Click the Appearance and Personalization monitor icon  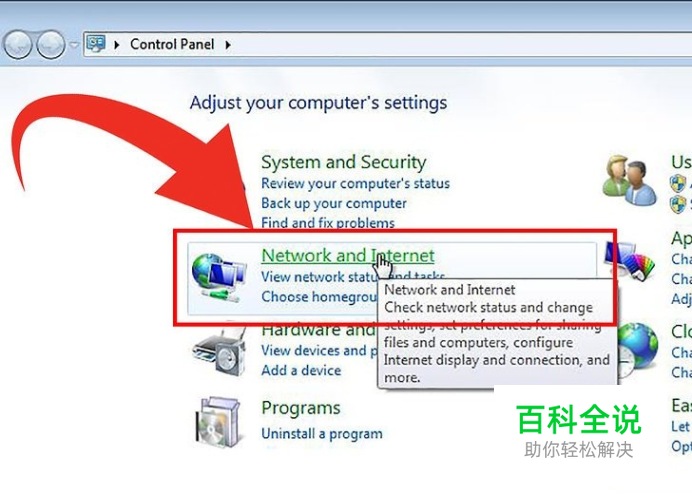point(631,260)
